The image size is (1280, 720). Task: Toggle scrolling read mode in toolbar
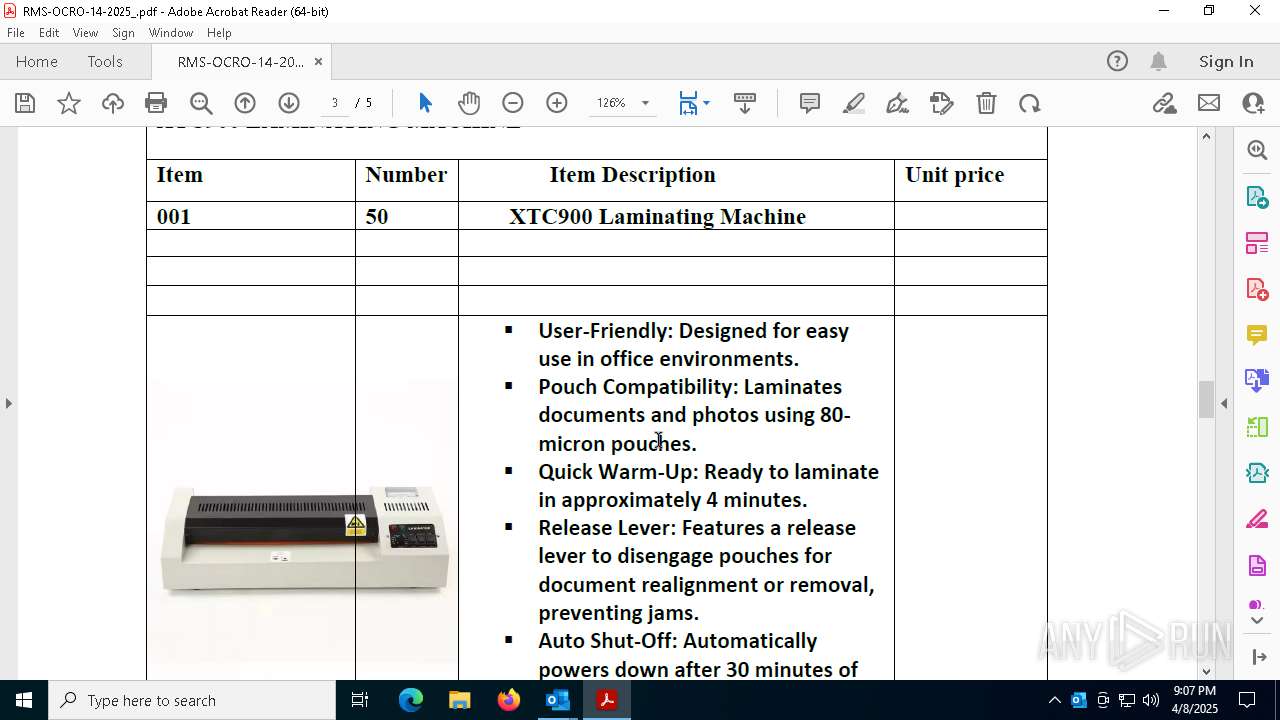point(745,103)
